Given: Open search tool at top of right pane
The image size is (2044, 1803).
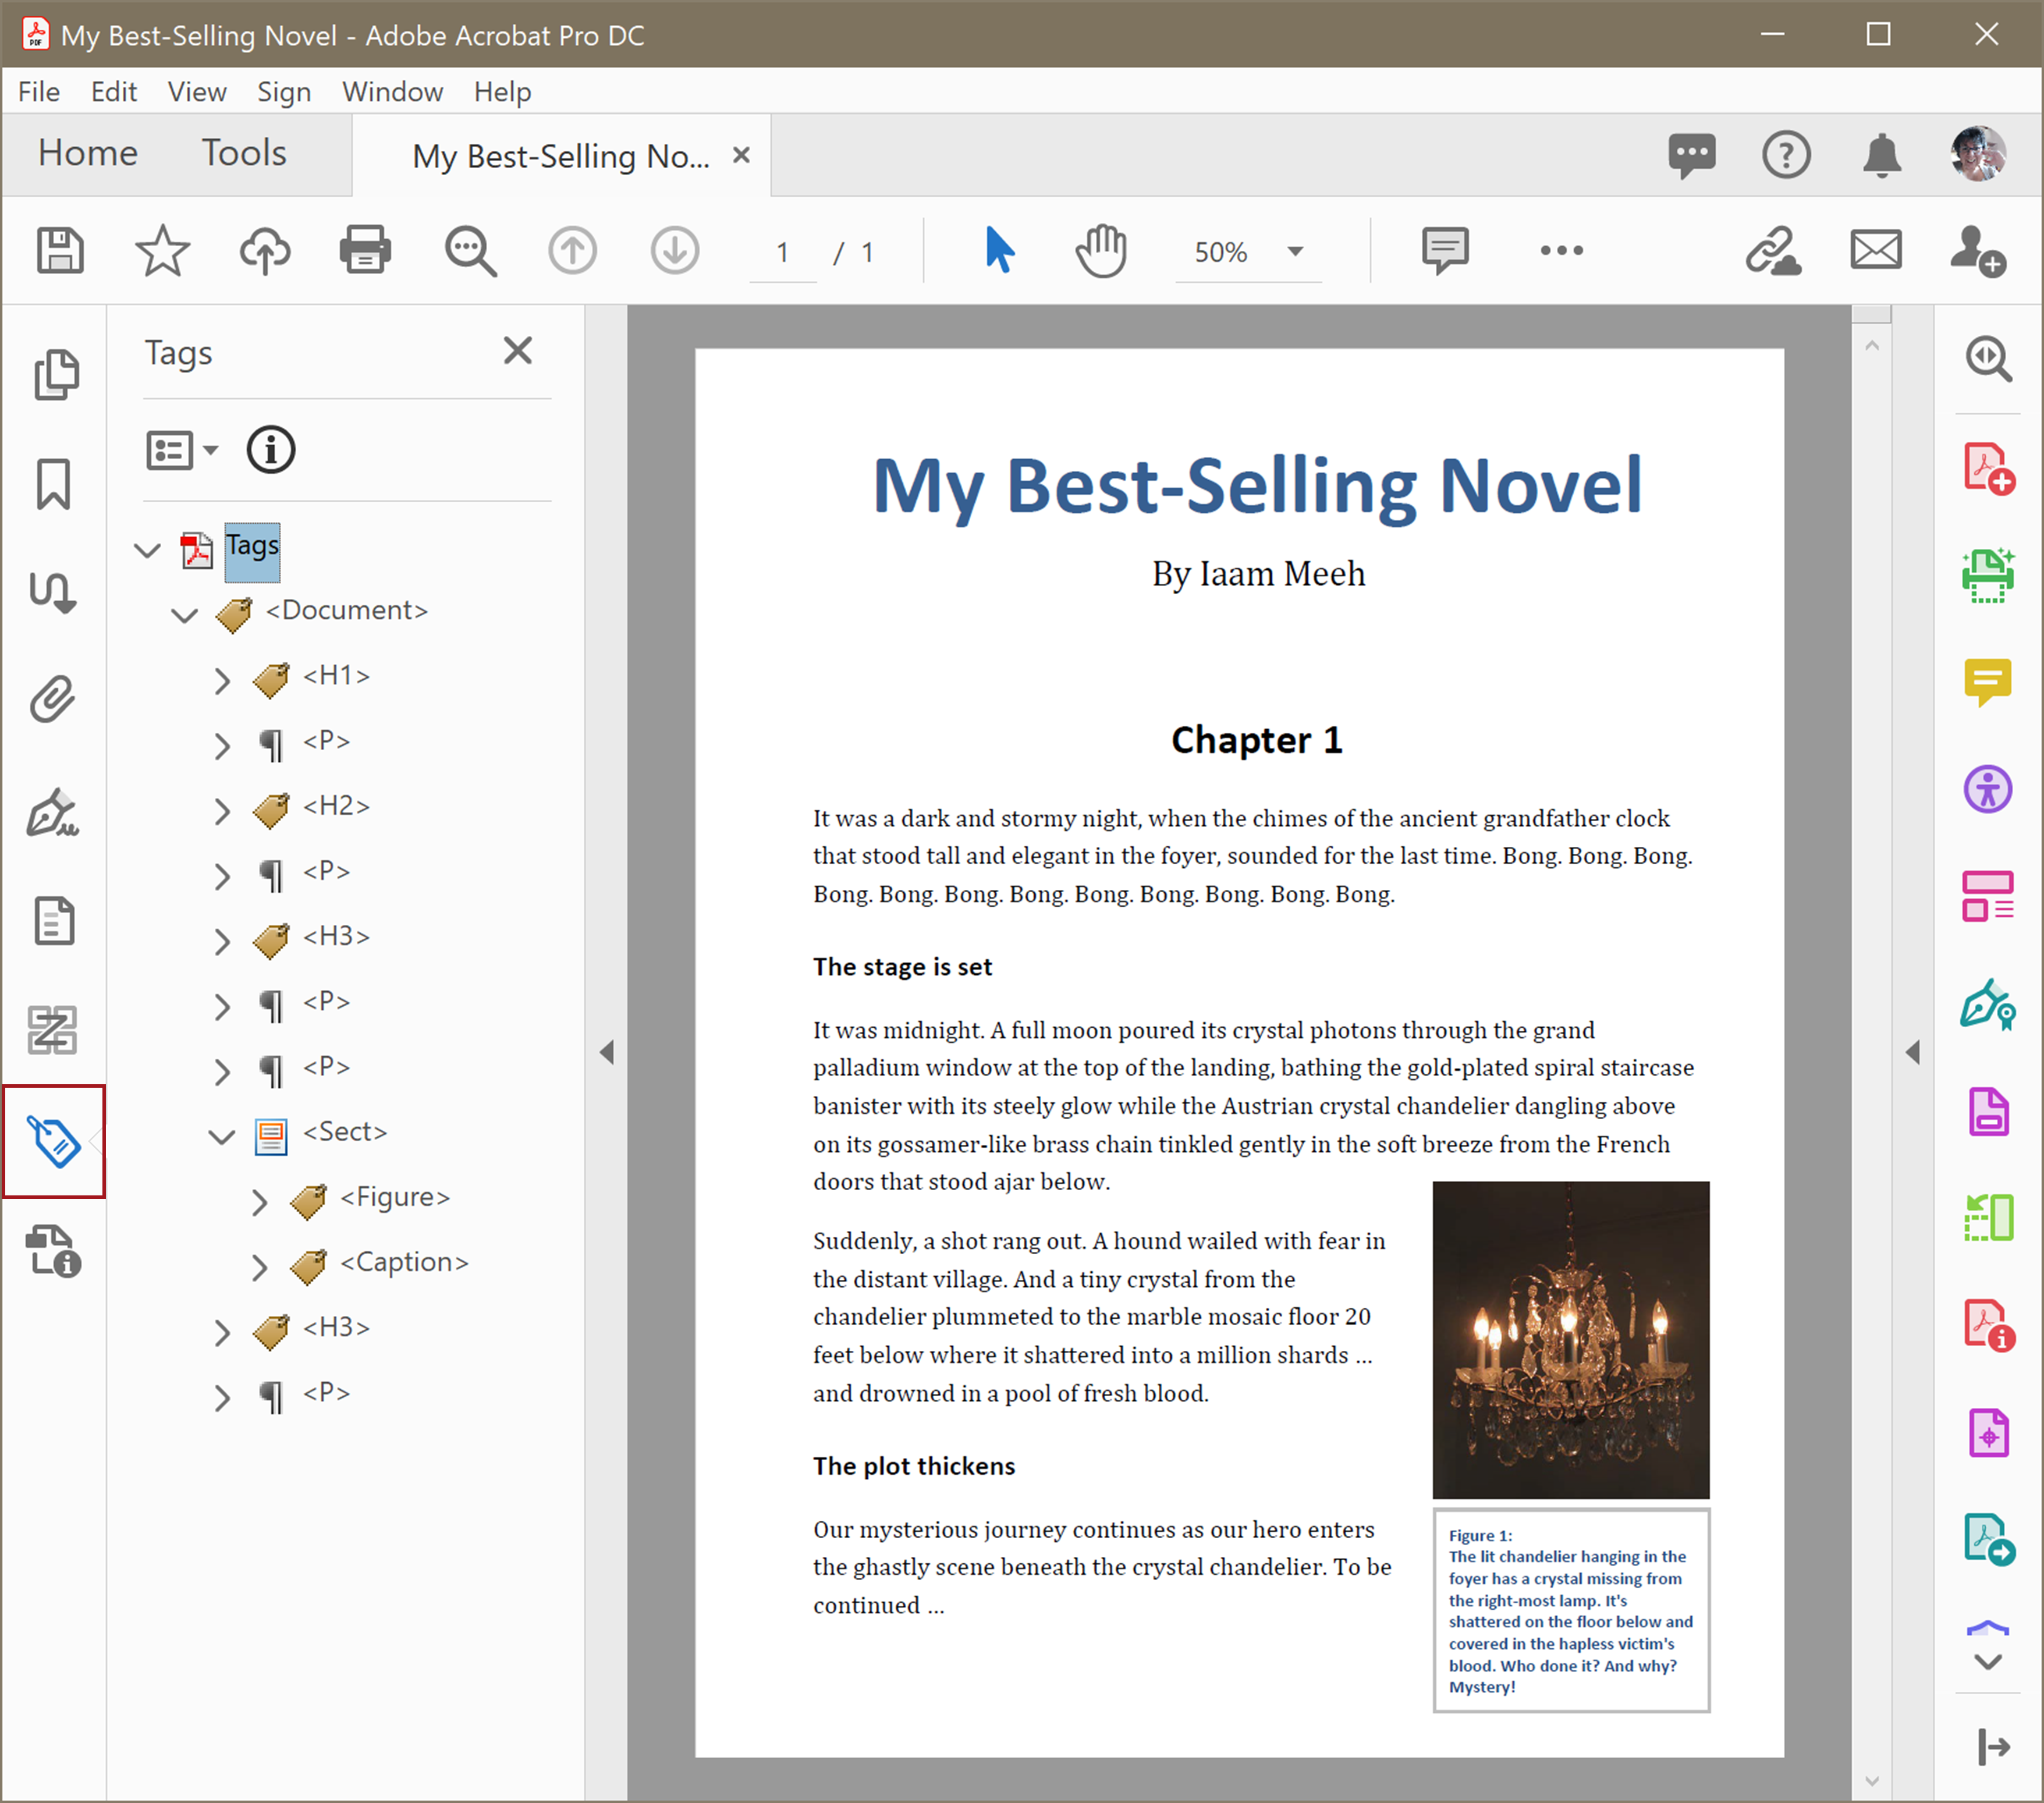Looking at the screenshot, I should (x=1988, y=359).
